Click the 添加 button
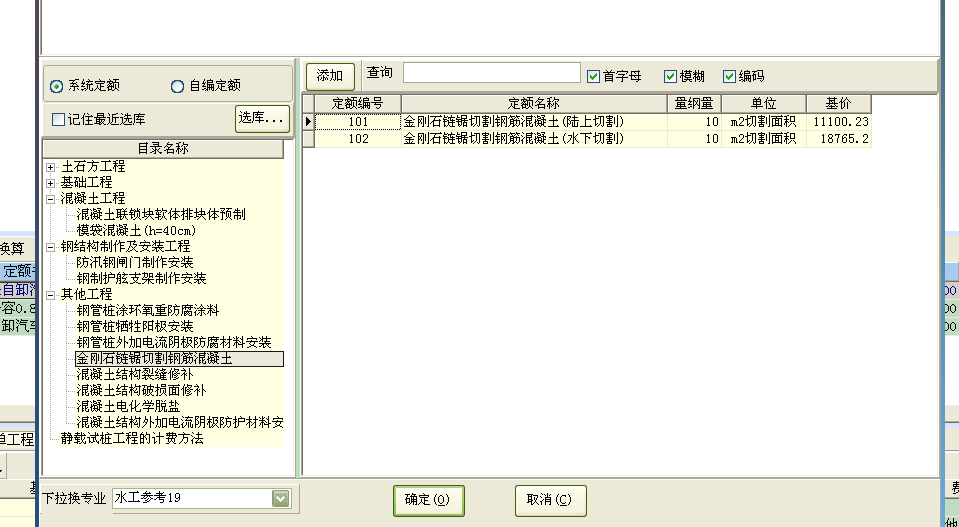 click(330, 75)
